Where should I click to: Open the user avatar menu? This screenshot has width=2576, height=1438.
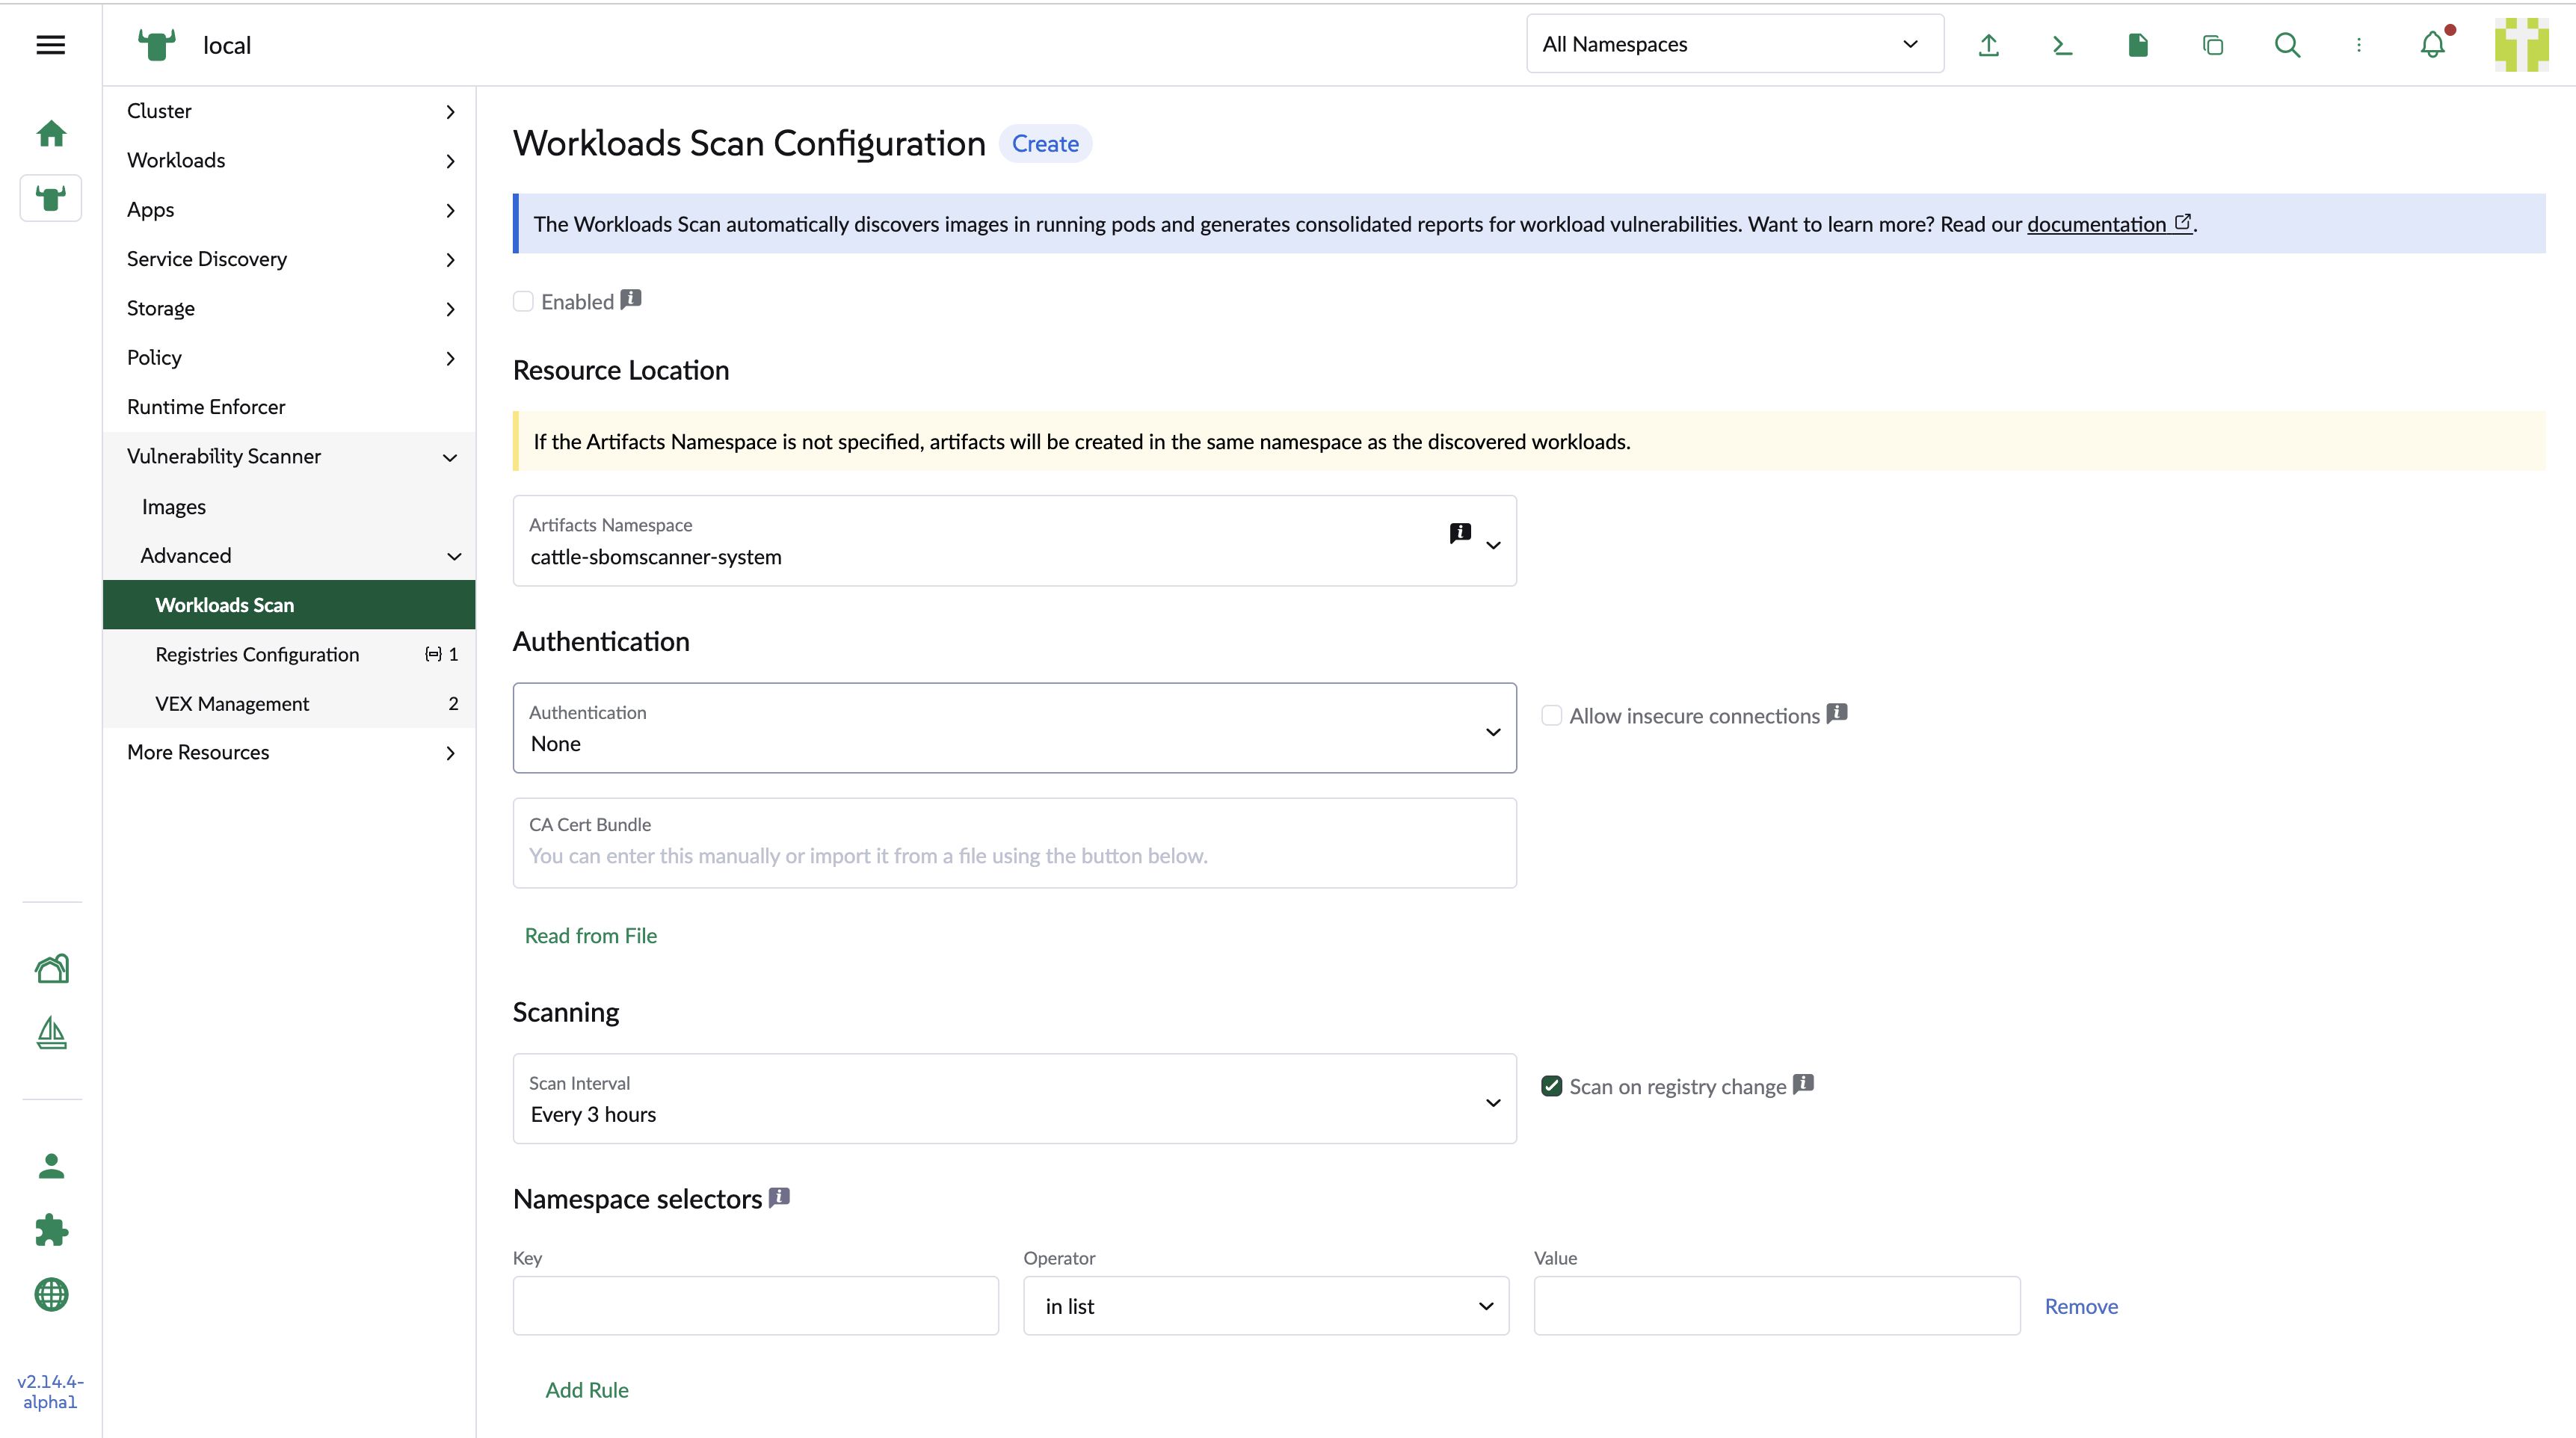pyautogui.click(x=2521, y=45)
